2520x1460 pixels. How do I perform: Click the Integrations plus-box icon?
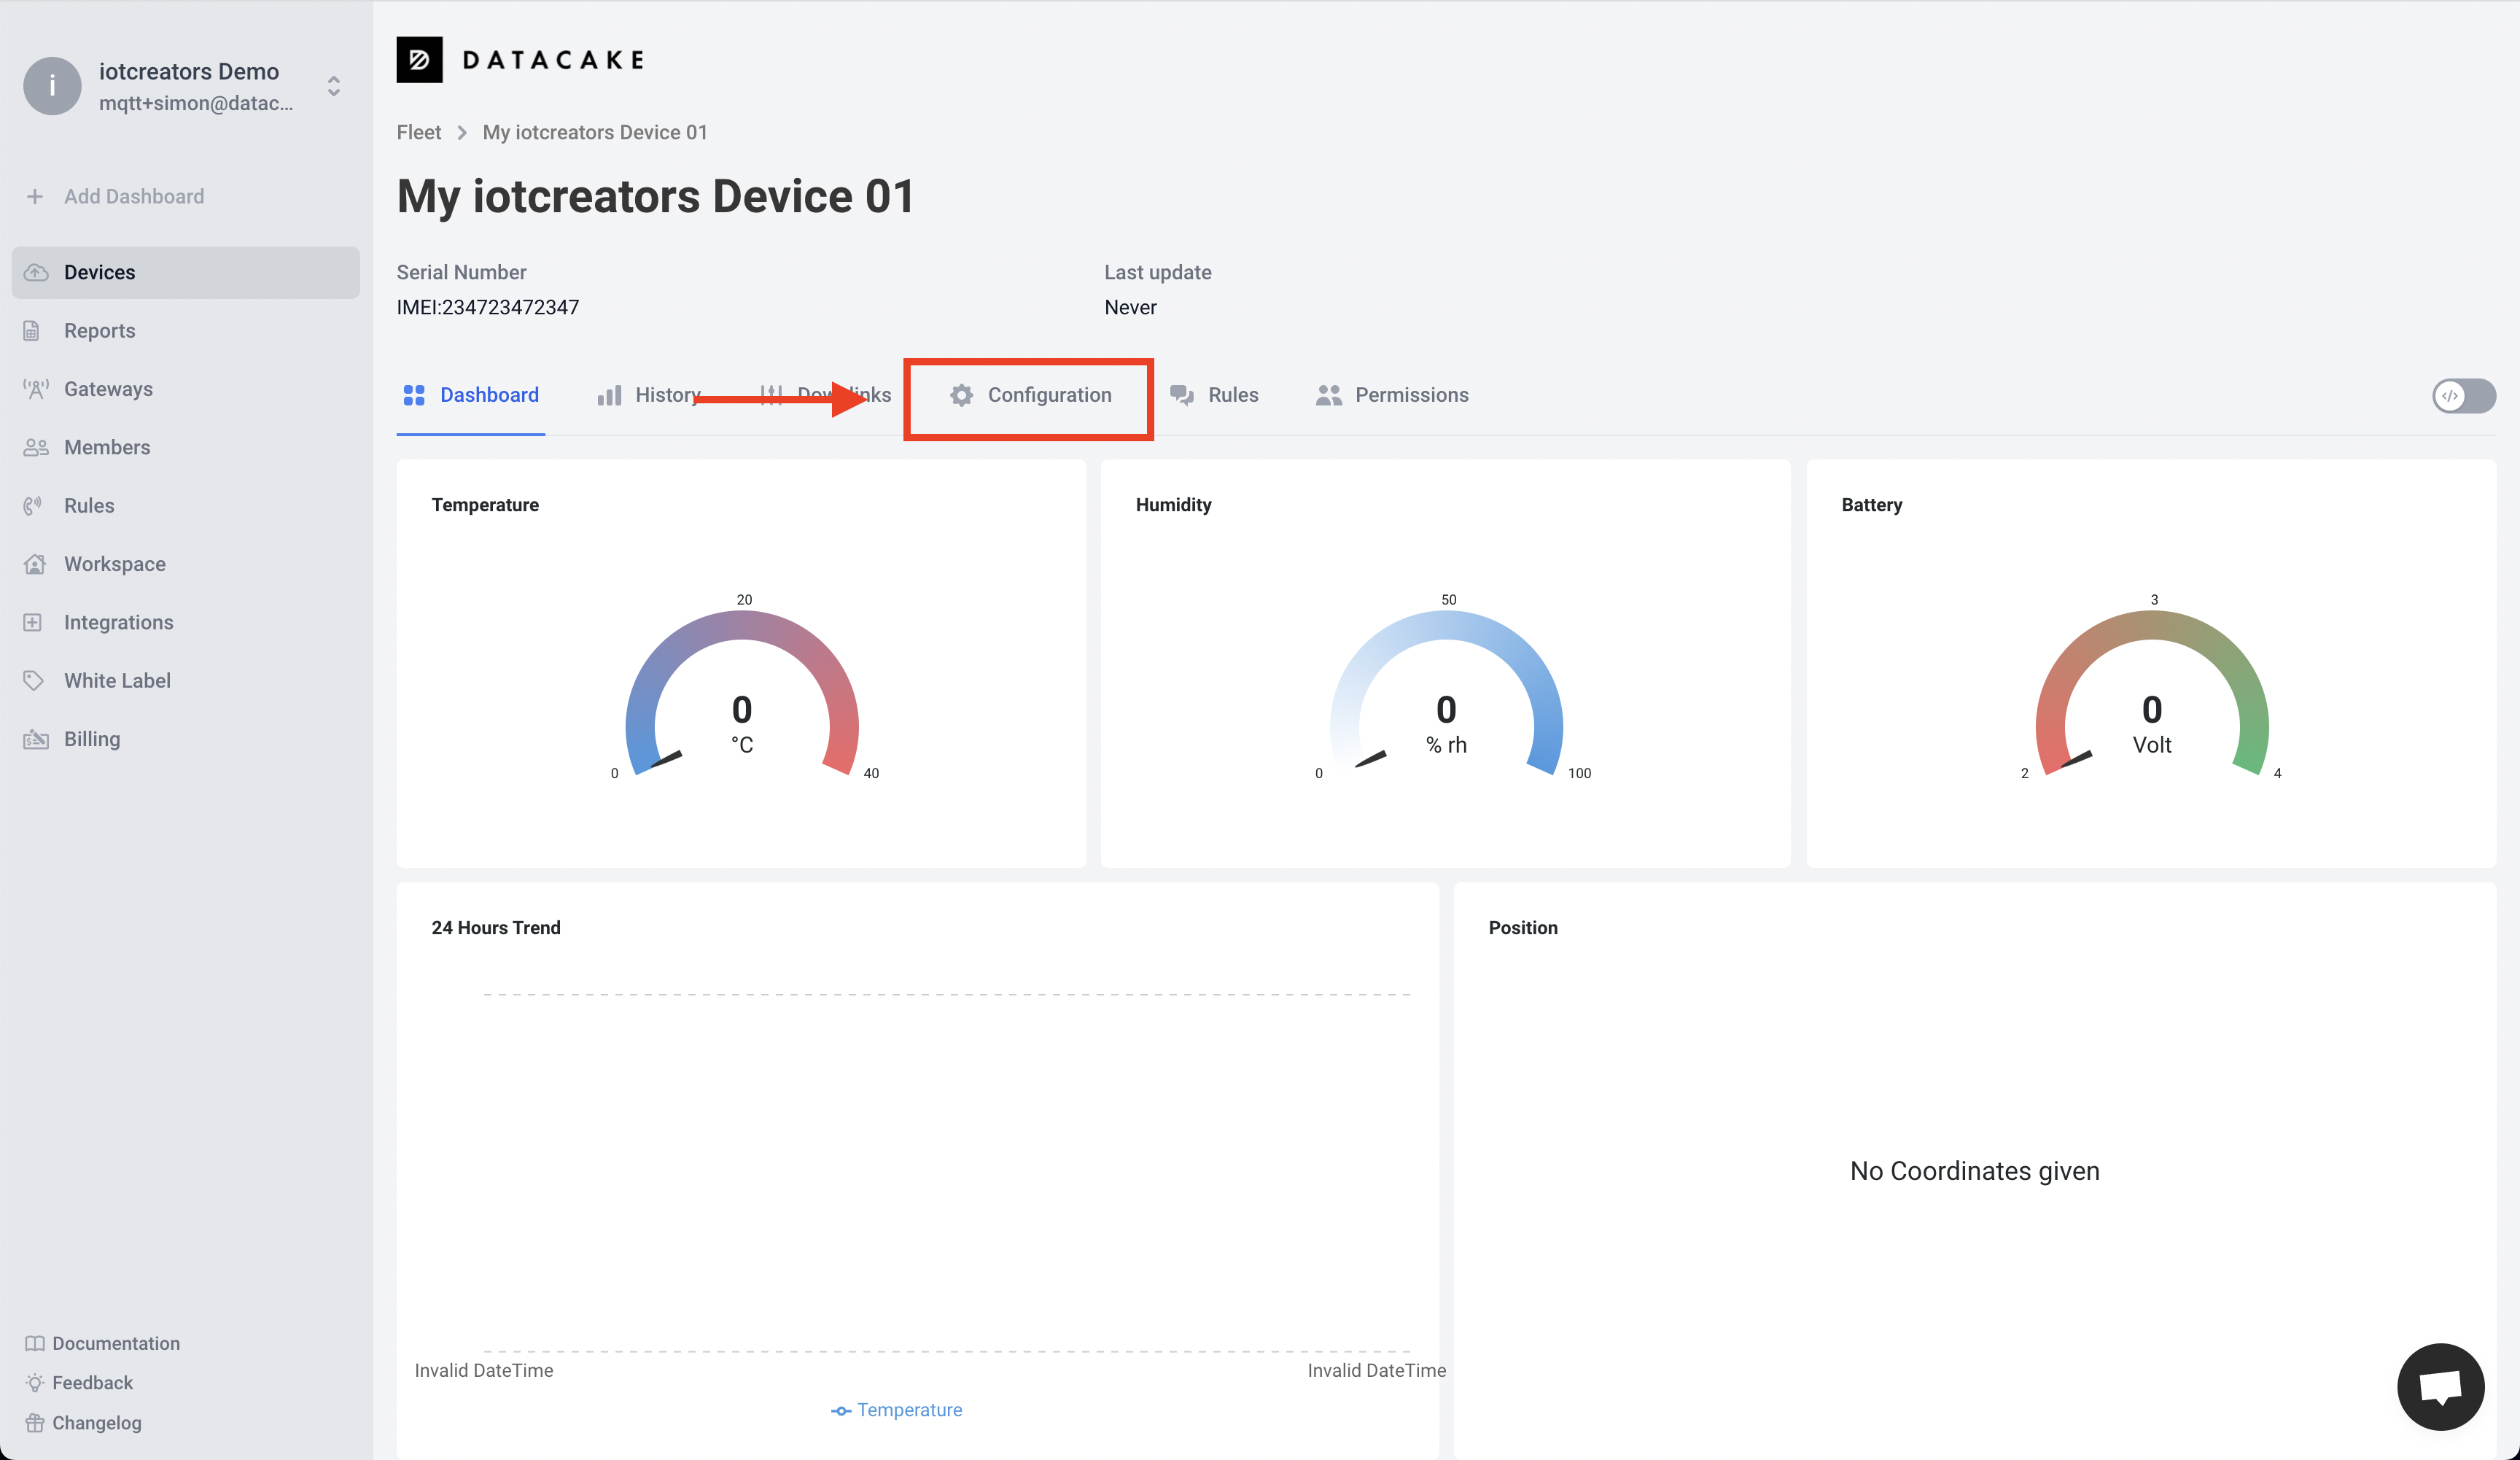pos(33,622)
